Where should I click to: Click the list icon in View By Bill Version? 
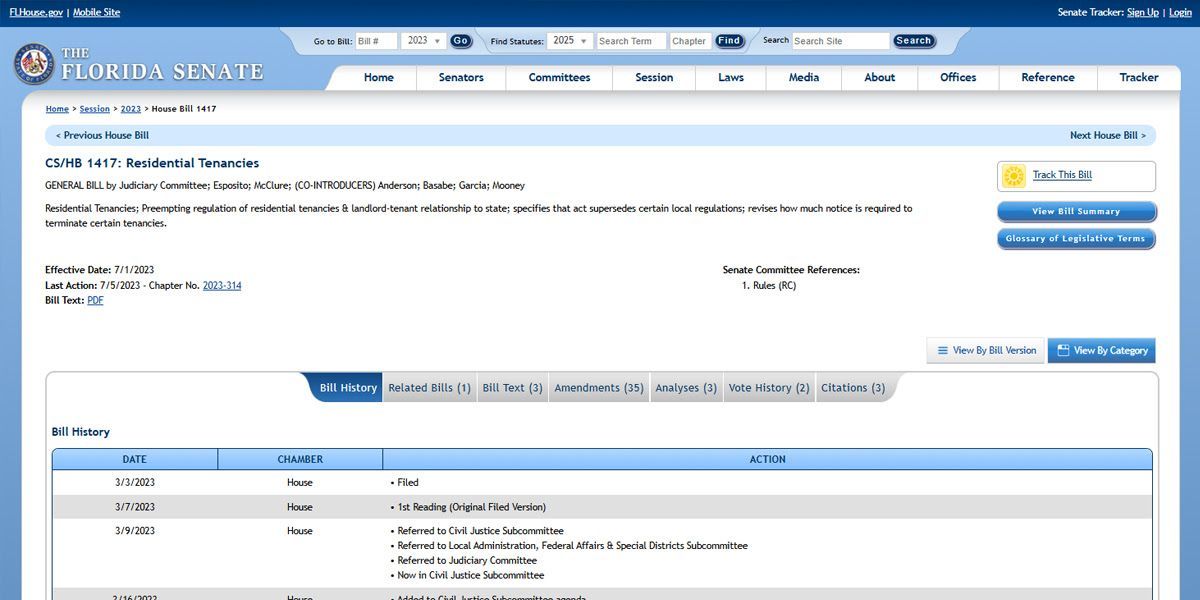tap(942, 351)
